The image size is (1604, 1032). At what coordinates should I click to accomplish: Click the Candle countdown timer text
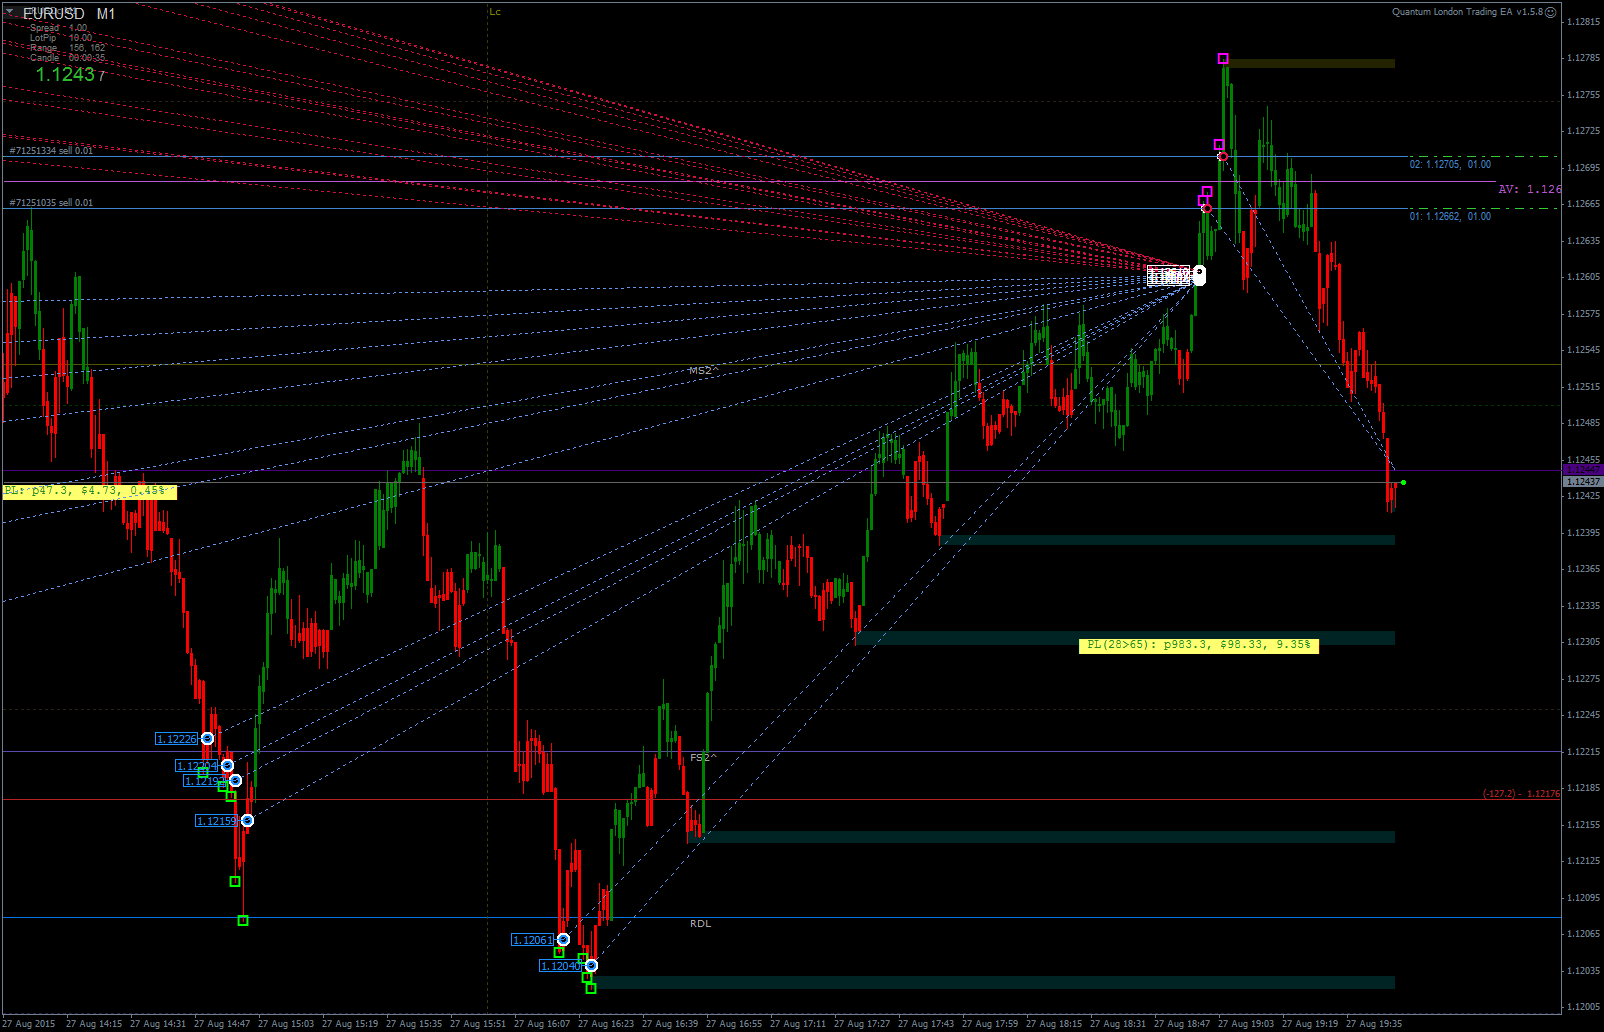[x=67, y=58]
